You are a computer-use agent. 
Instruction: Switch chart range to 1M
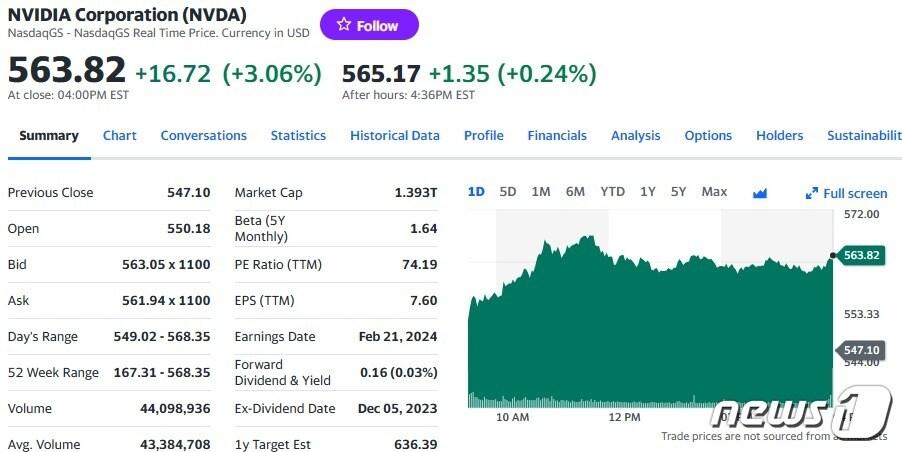541,191
